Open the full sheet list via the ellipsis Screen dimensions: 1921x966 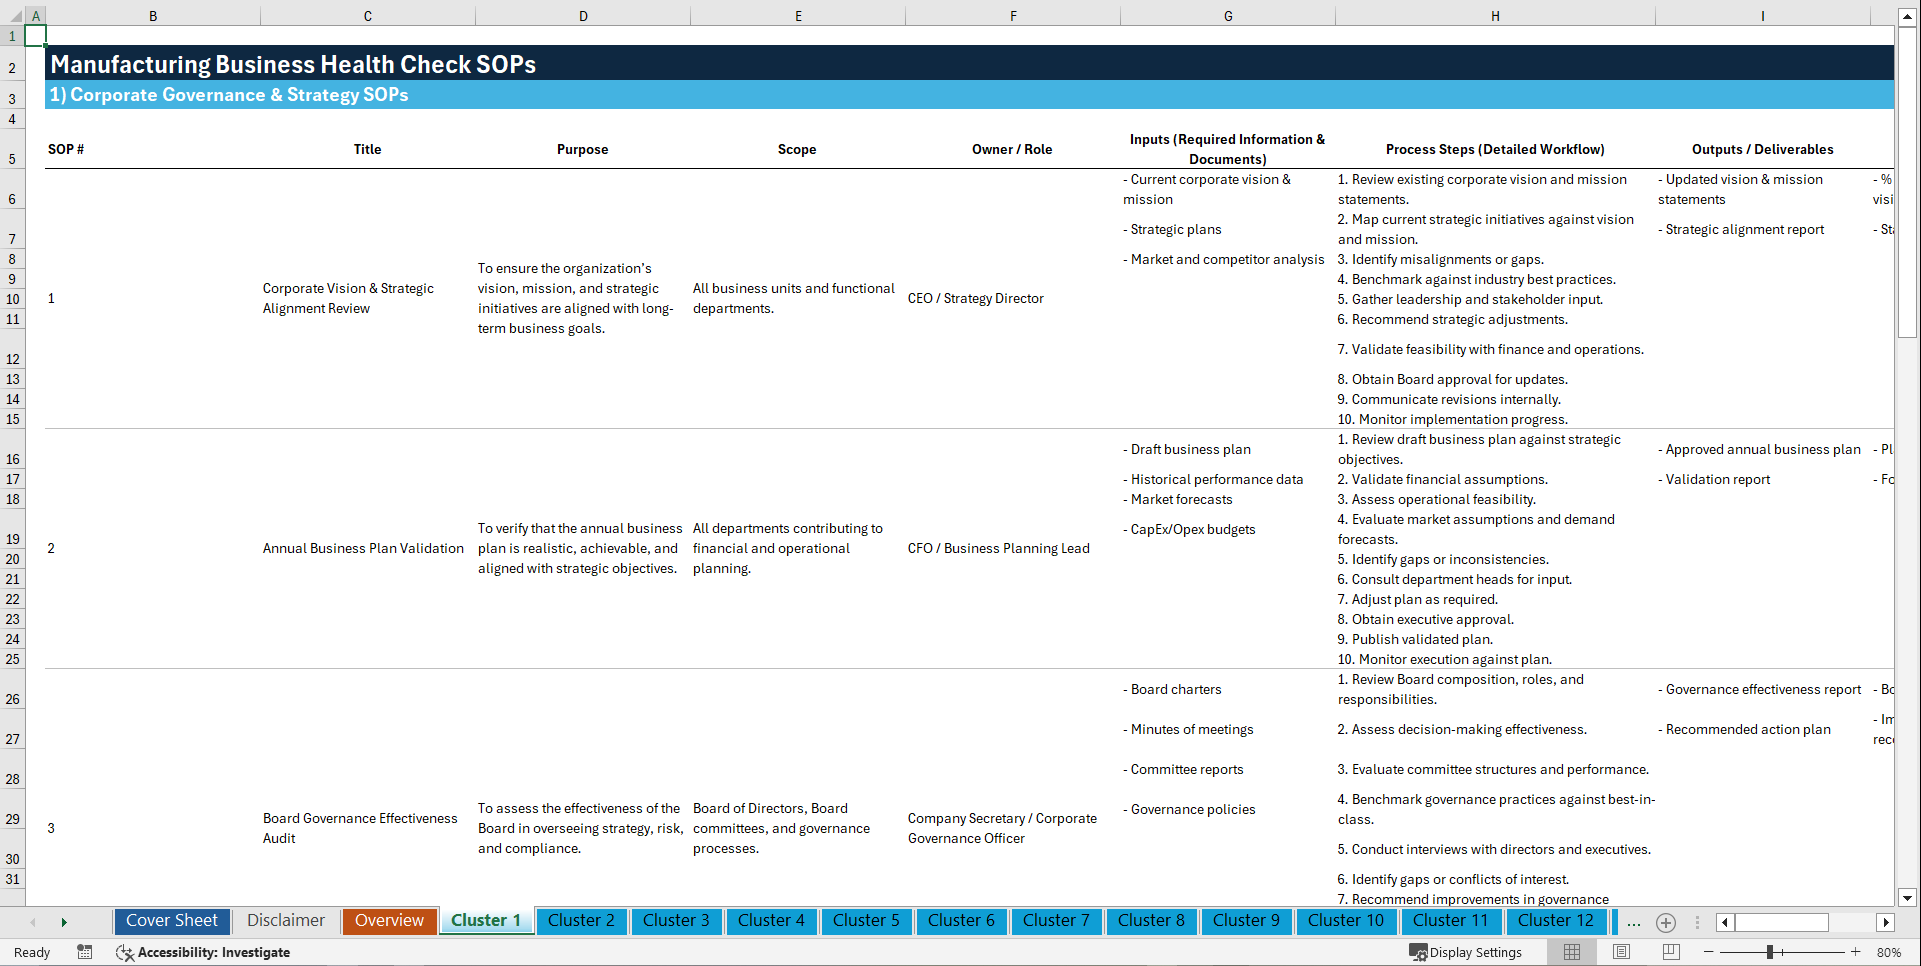point(1634,923)
